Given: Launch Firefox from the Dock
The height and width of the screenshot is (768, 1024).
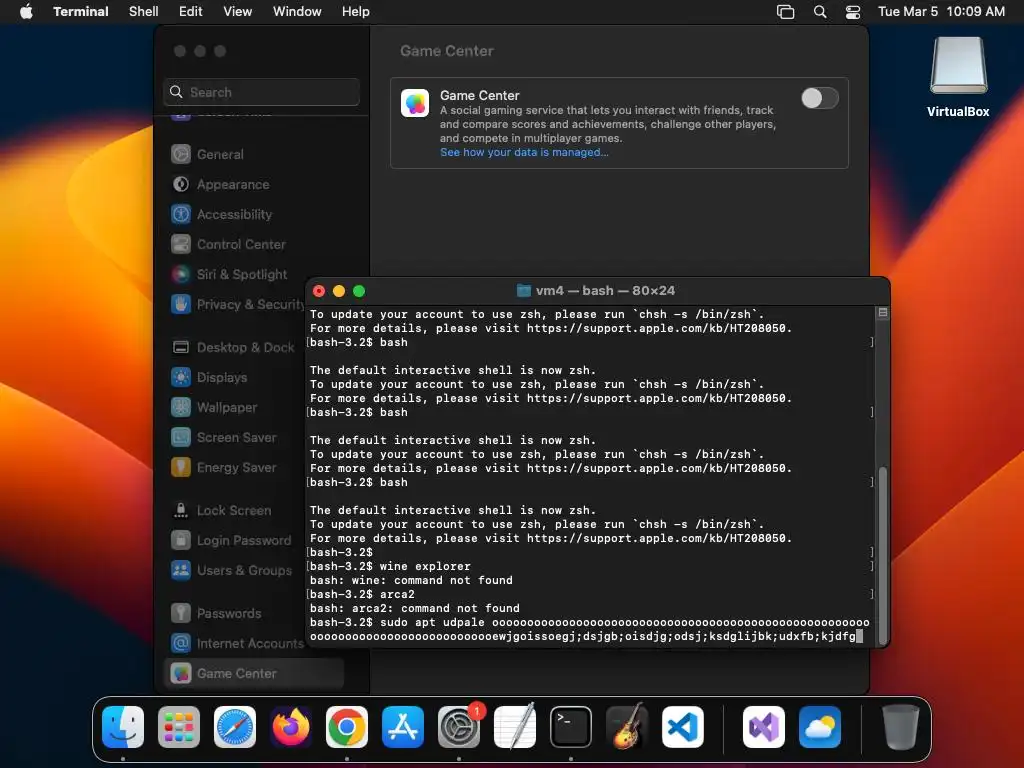Looking at the screenshot, I should pyautogui.click(x=291, y=727).
